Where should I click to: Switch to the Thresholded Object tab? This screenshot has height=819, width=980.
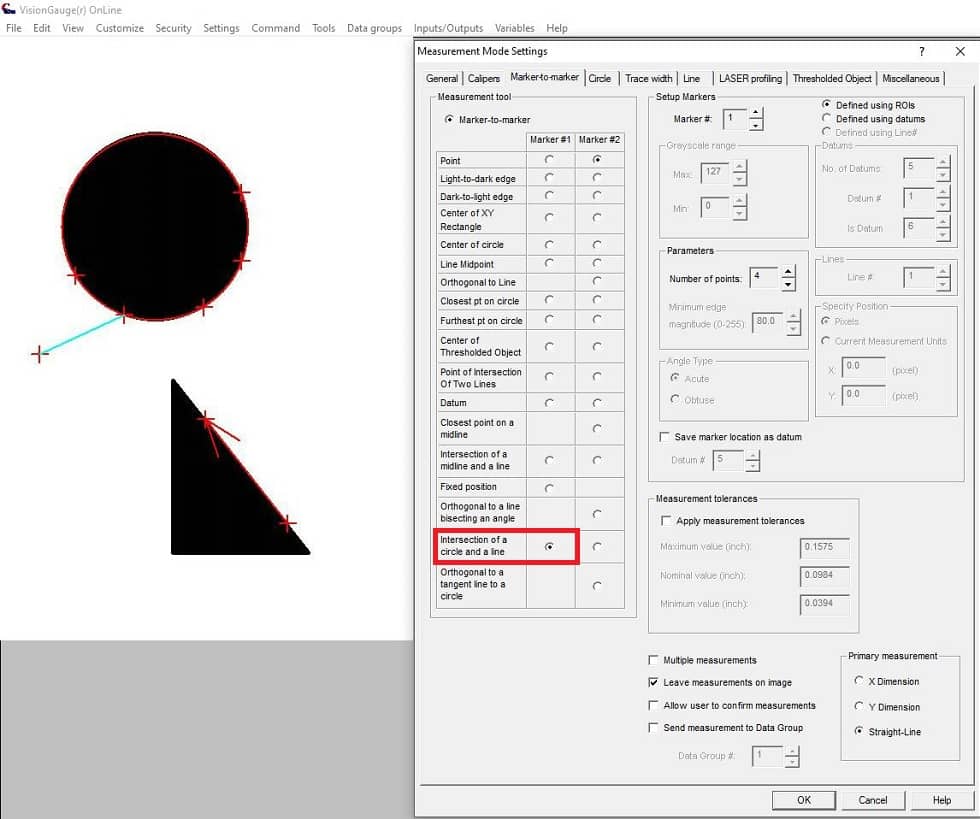pos(832,79)
